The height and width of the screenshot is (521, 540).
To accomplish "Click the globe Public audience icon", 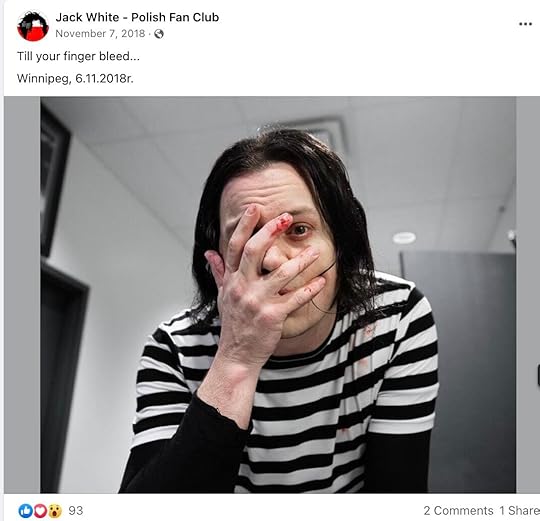I will [x=159, y=34].
